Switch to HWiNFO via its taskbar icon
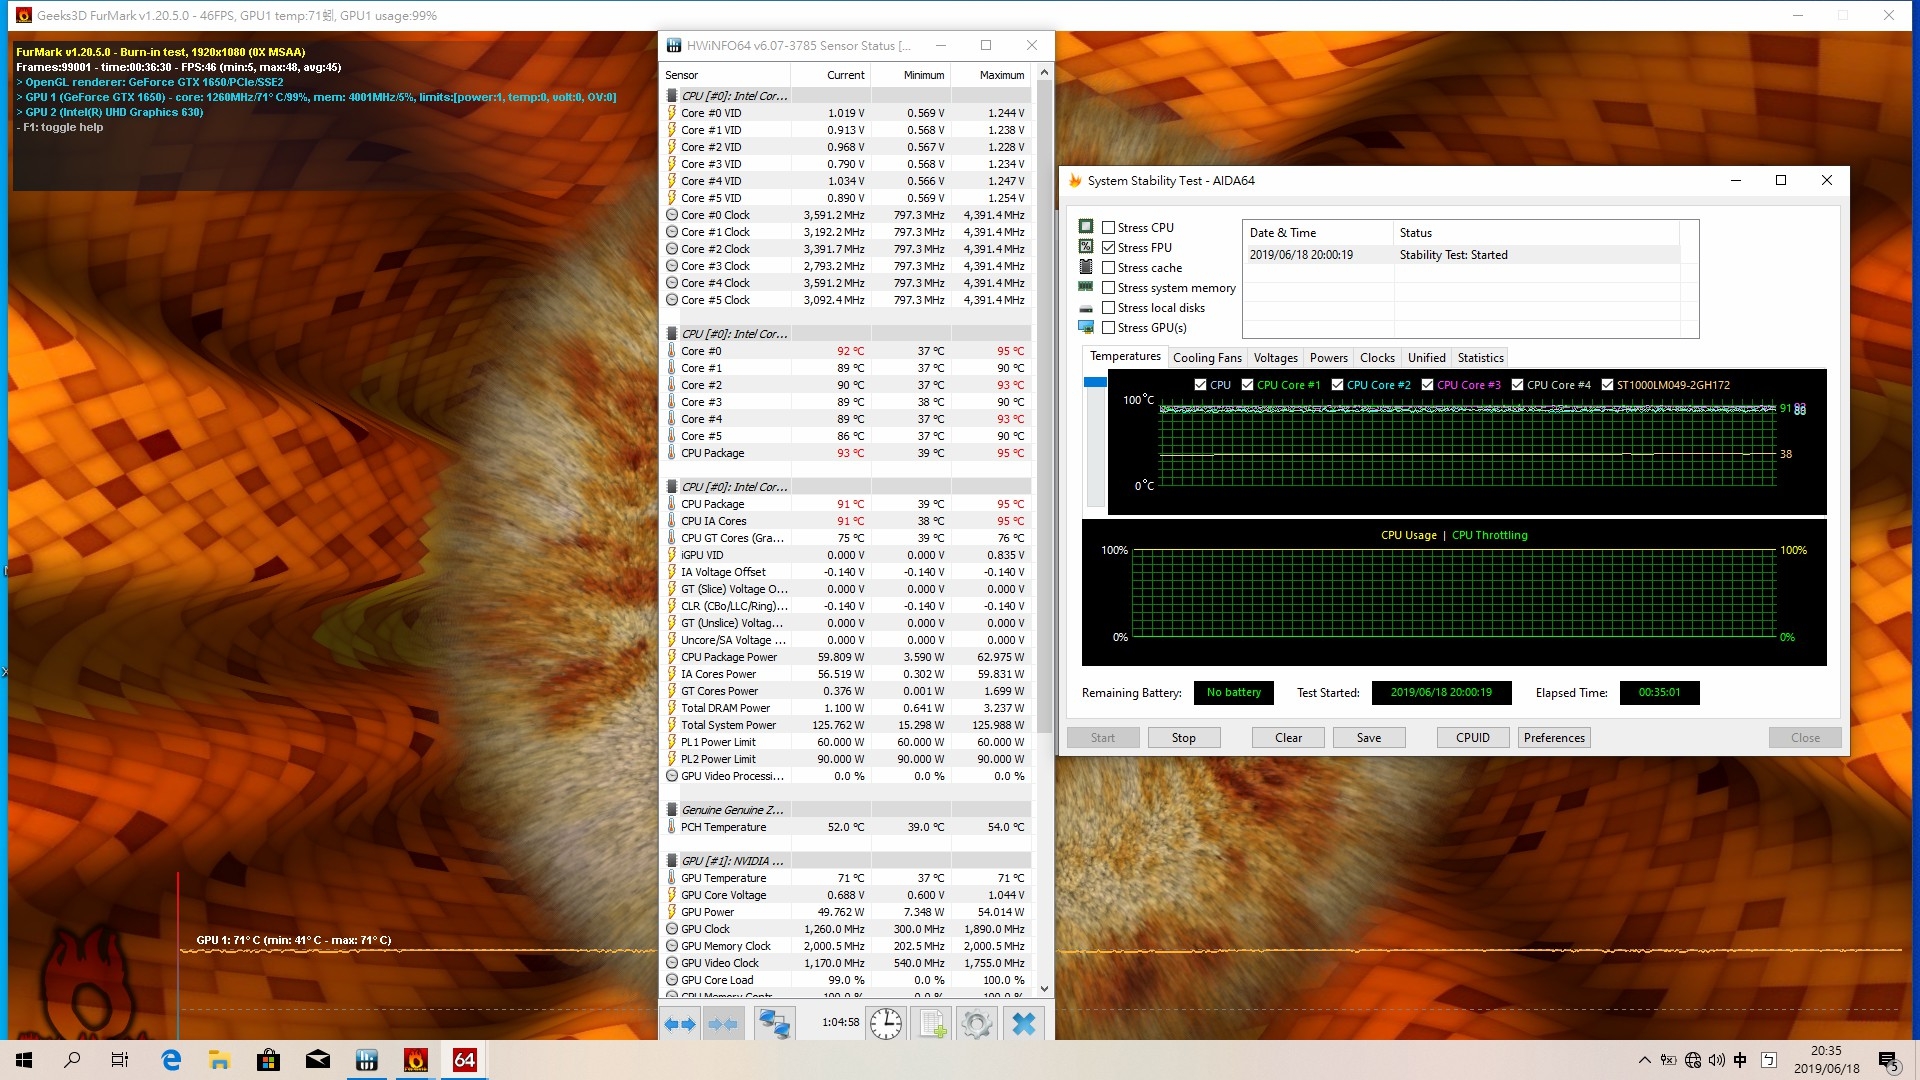This screenshot has height=1080, width=1920. tap(367, 1060)
